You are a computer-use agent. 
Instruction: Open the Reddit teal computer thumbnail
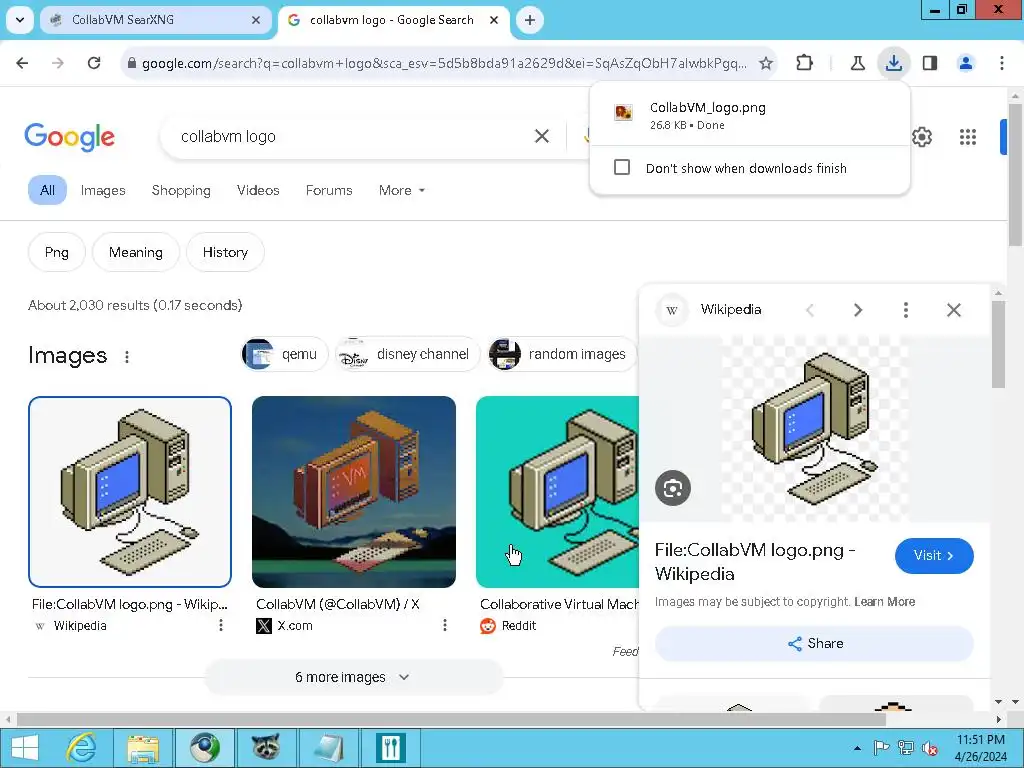coord(557,492)
